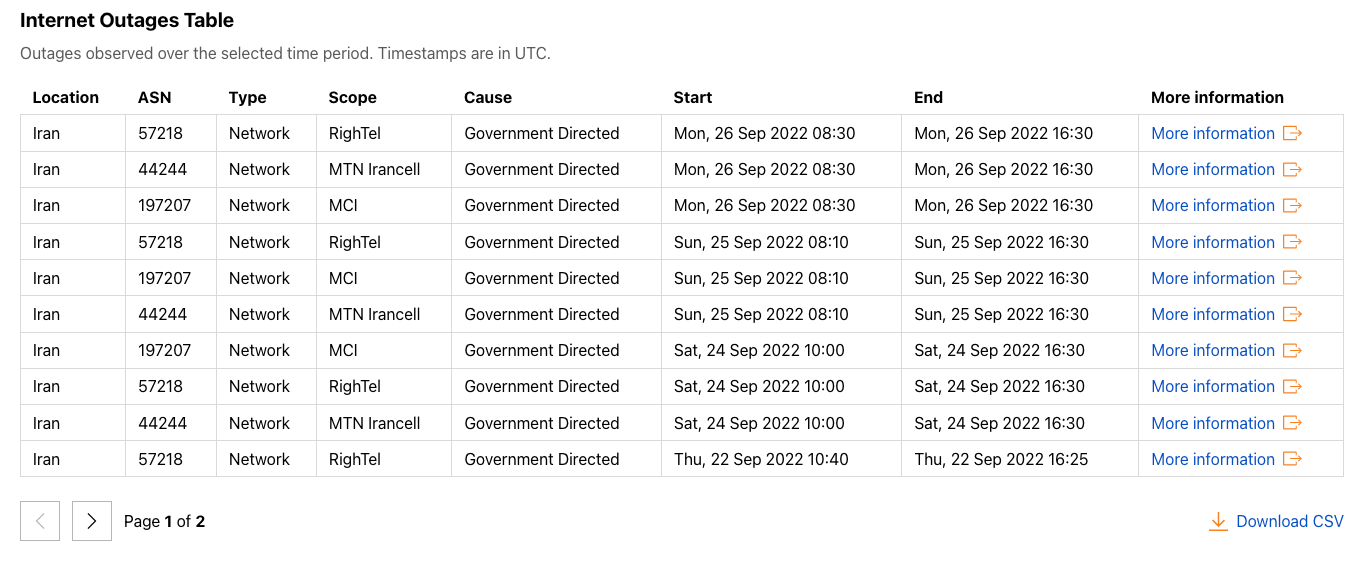Click the orange download arrow icon

pos(1218,521)
